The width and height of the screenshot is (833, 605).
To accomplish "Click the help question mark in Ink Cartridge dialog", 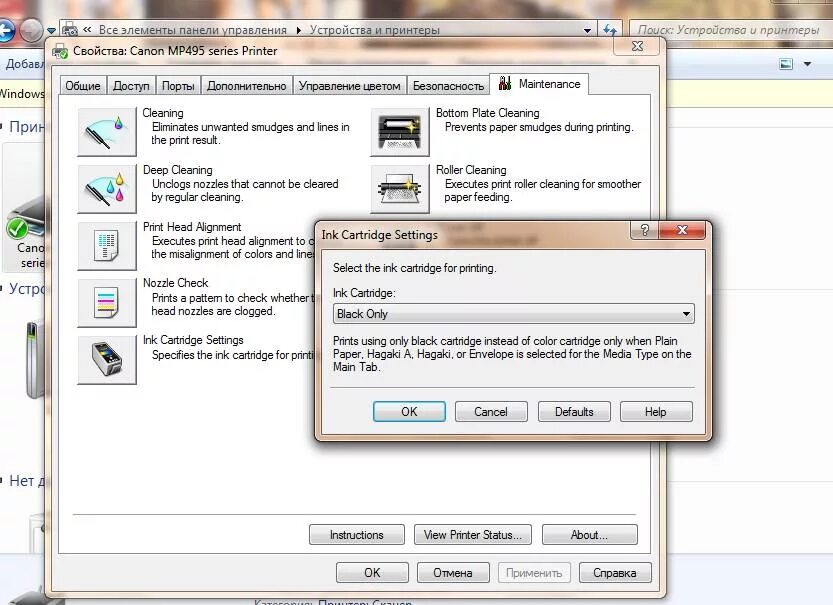I will tap(644, 230).
